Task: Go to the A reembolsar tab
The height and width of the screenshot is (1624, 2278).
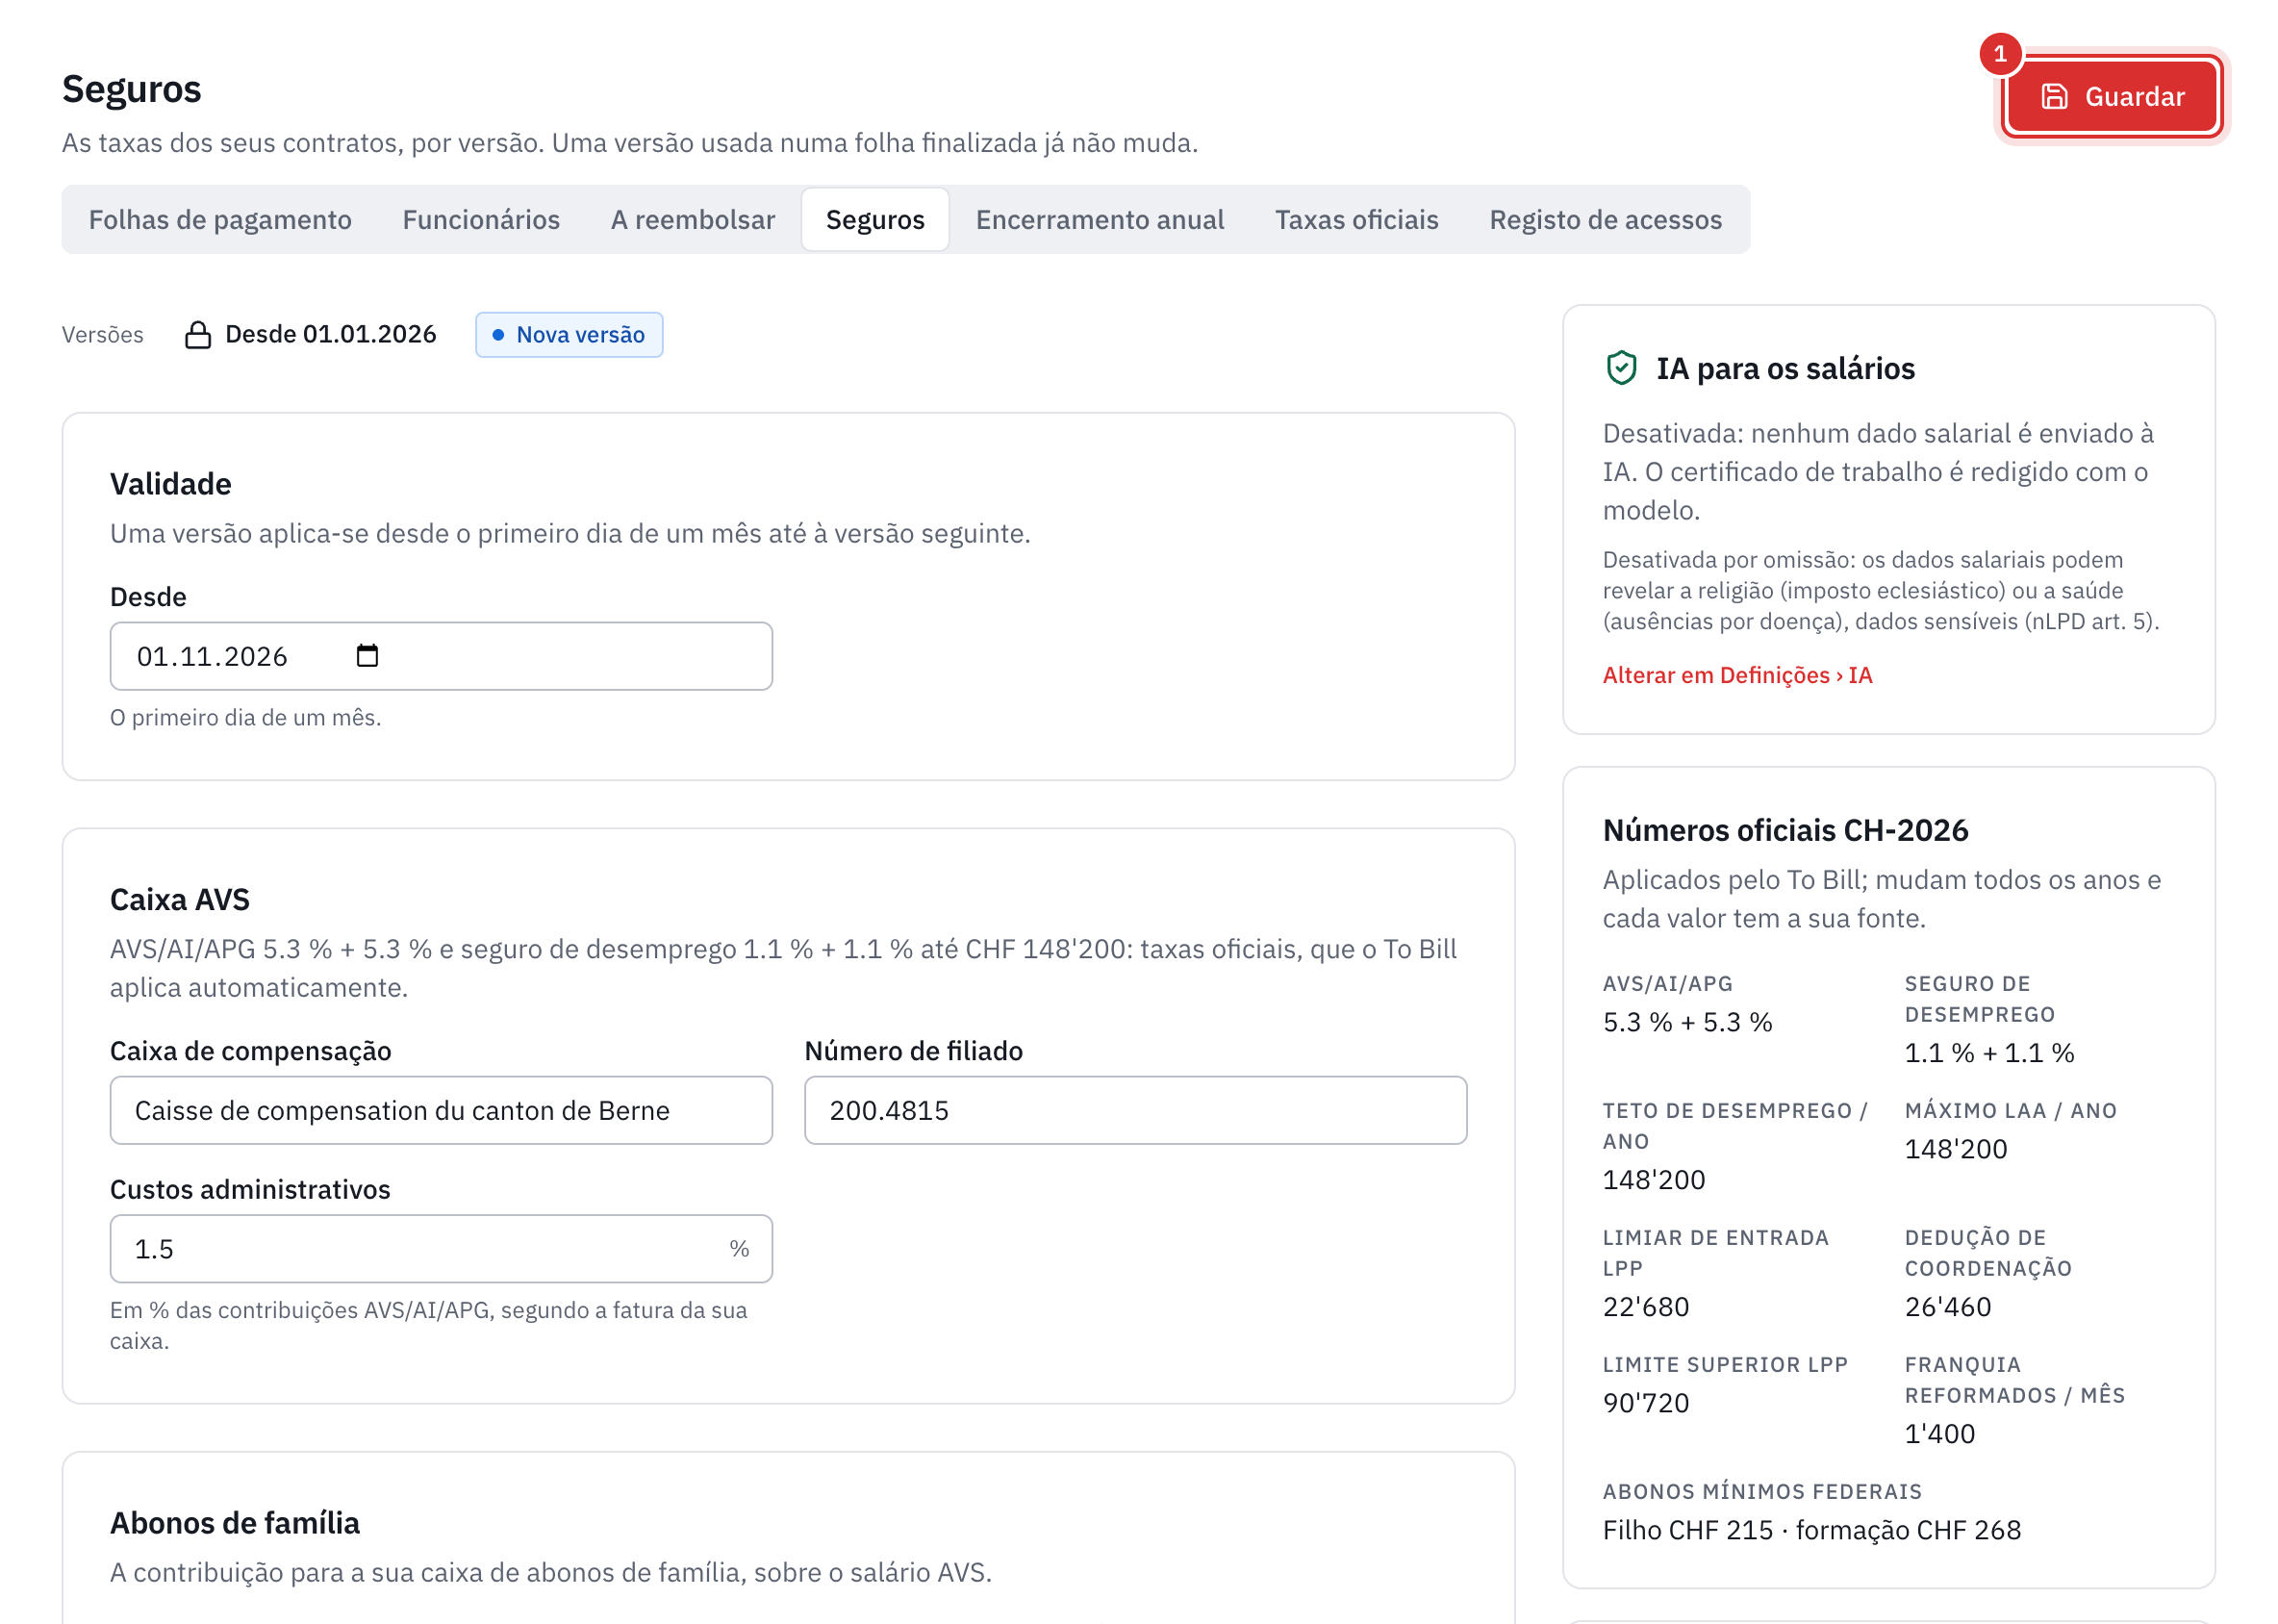Action: [693, 219]
